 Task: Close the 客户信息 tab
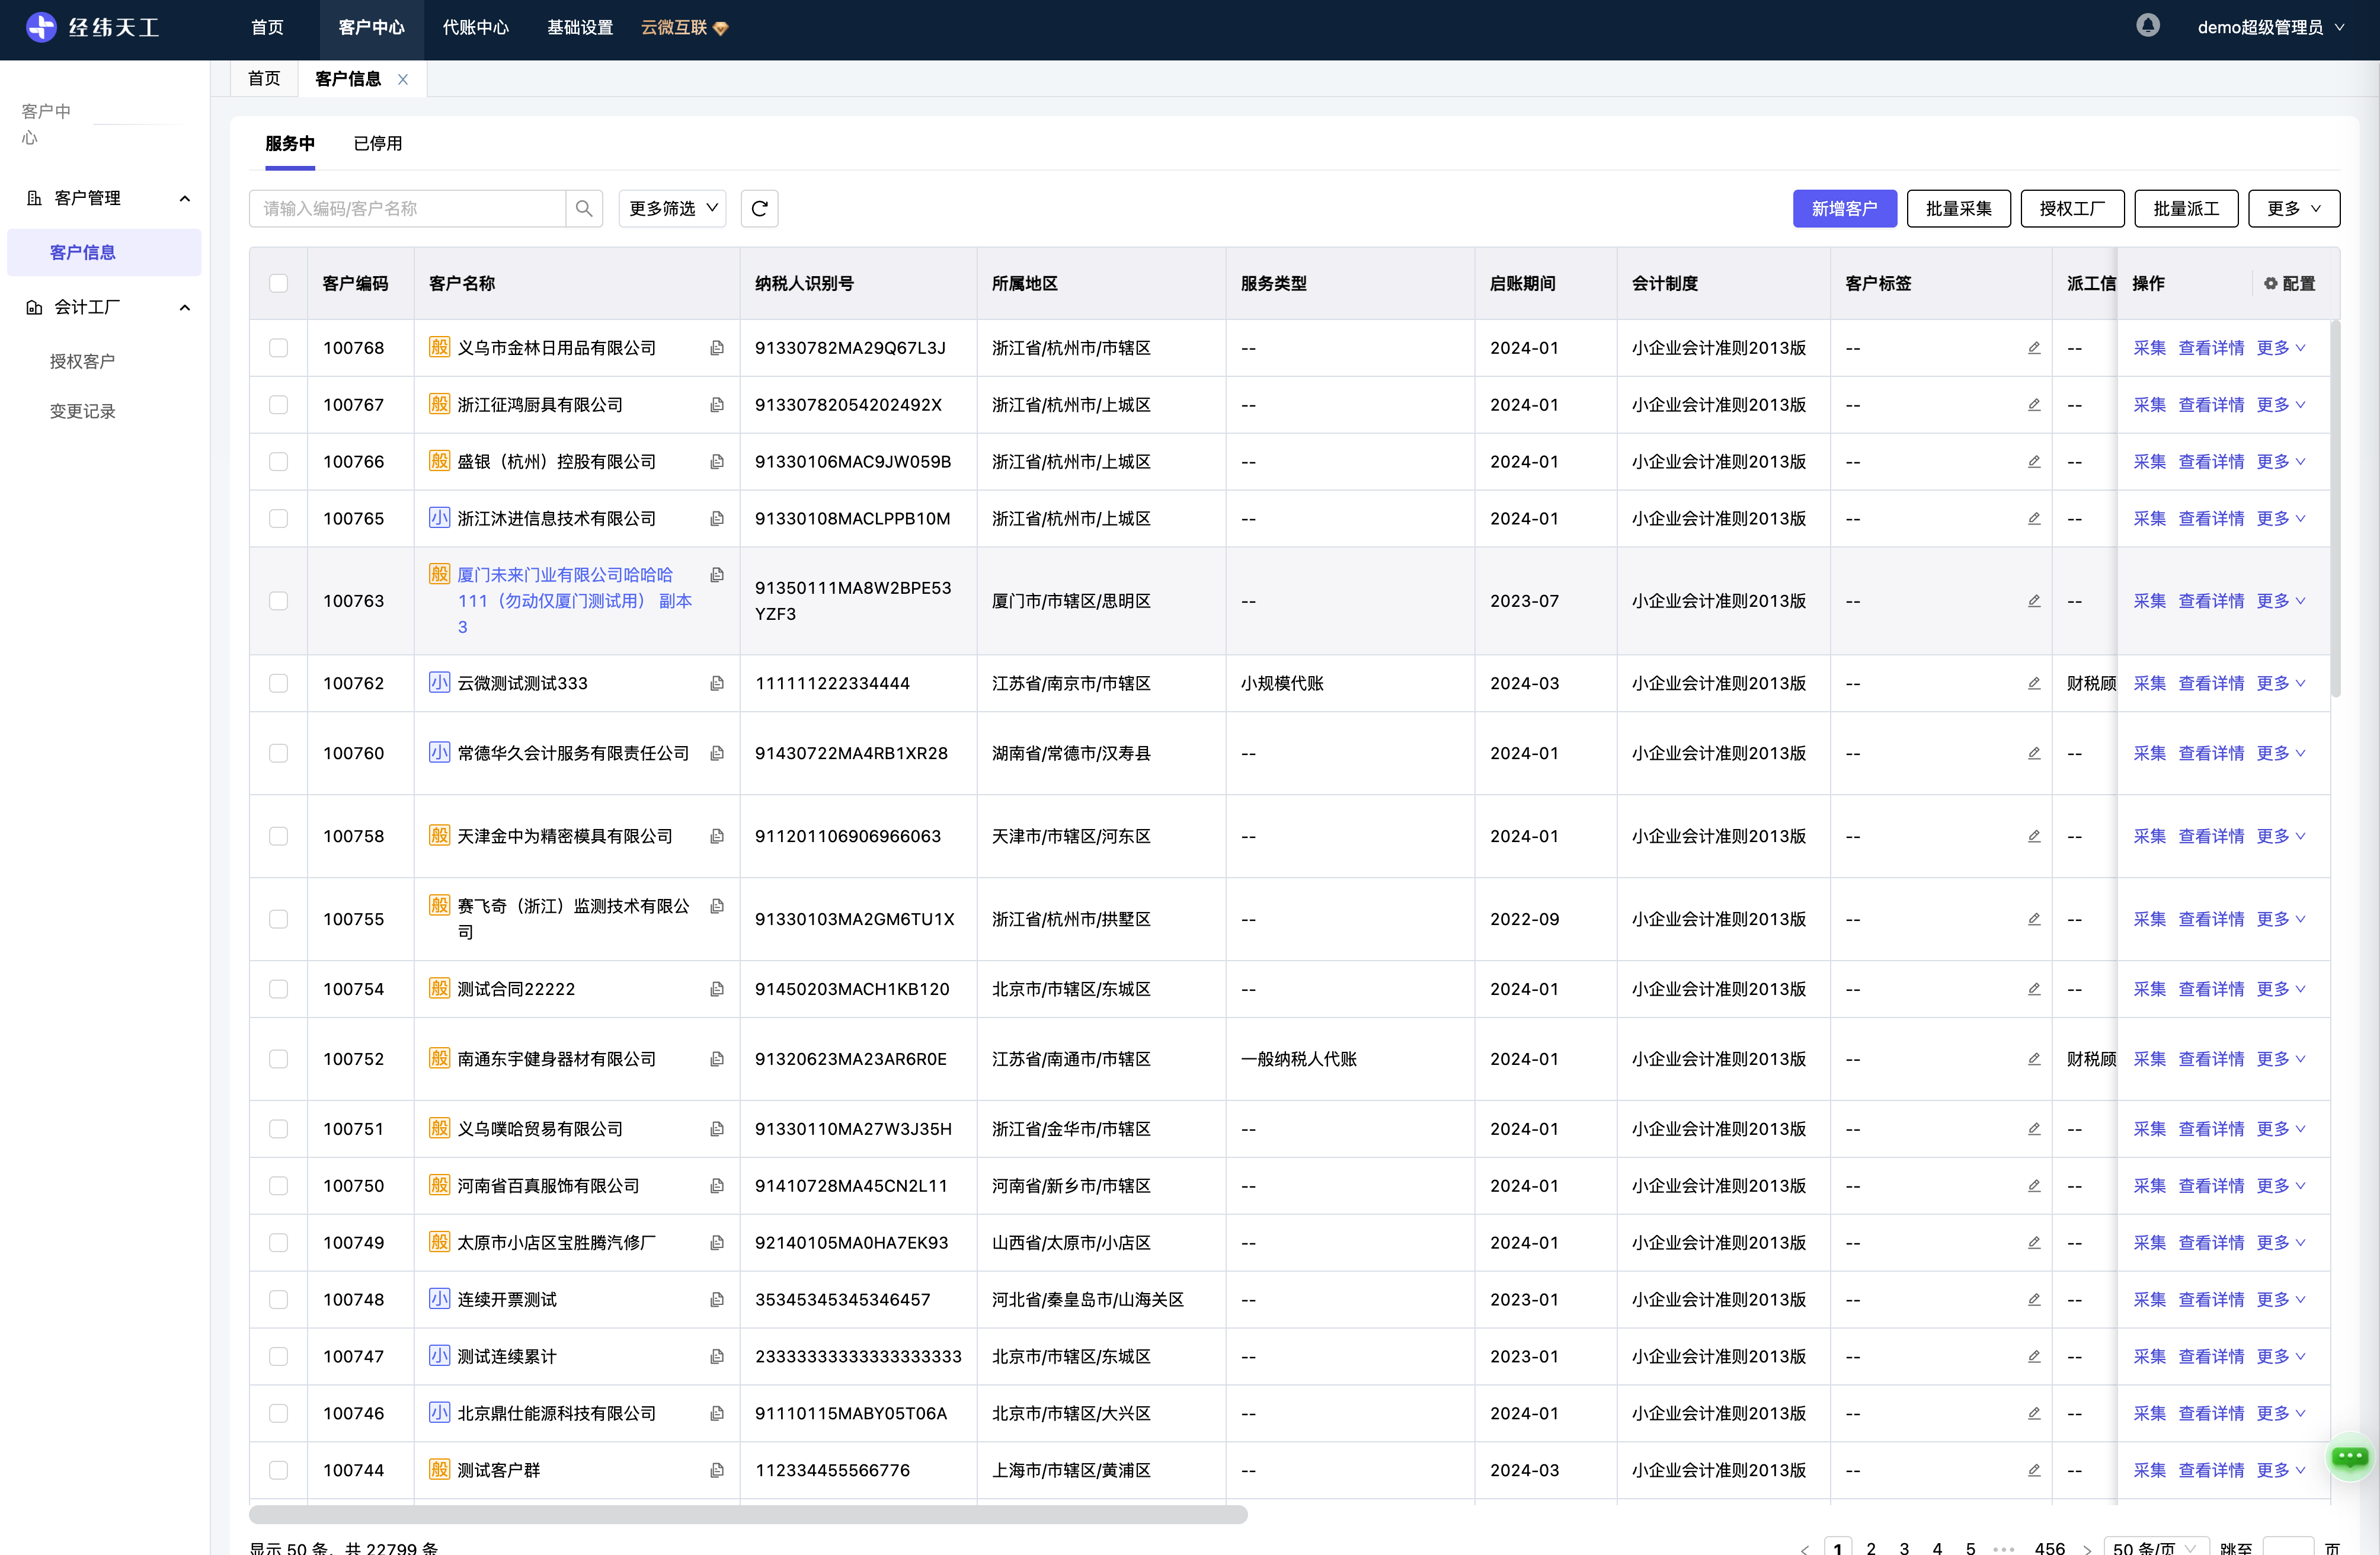pyautogui.click(x=403, y=79)
